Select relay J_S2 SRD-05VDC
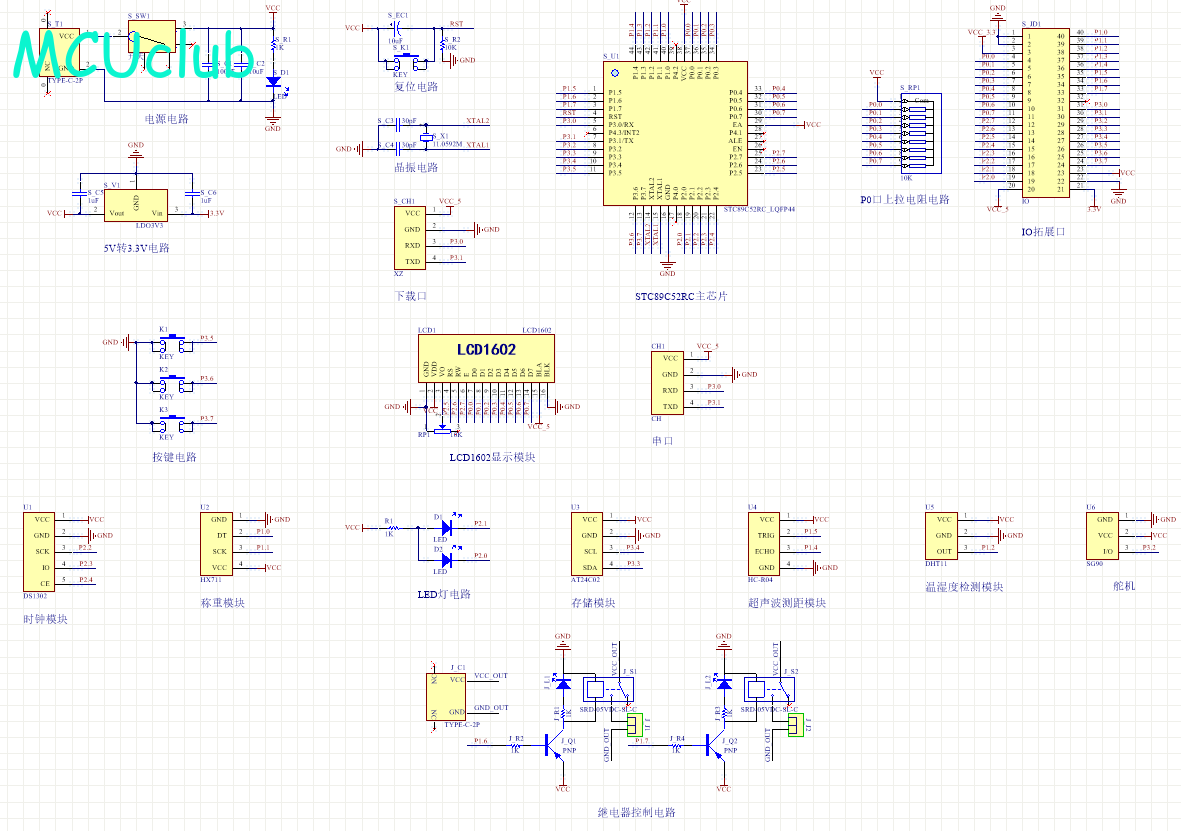The height and width of the screenshot is (831, 1181). 770,689
